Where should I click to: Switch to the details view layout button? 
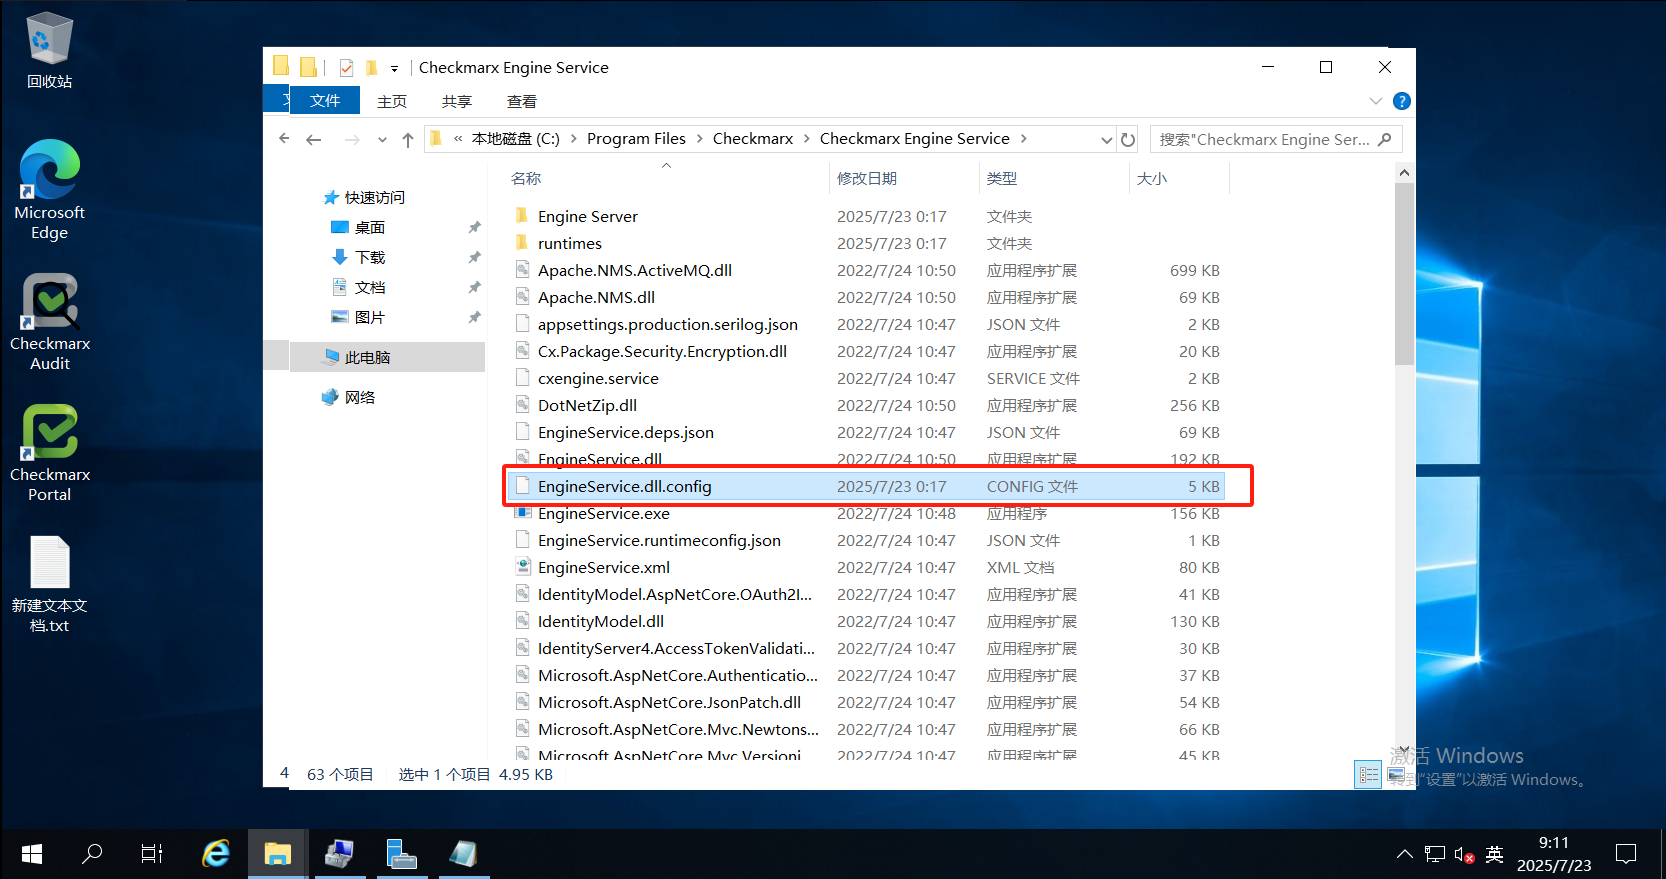point(1368,775)
